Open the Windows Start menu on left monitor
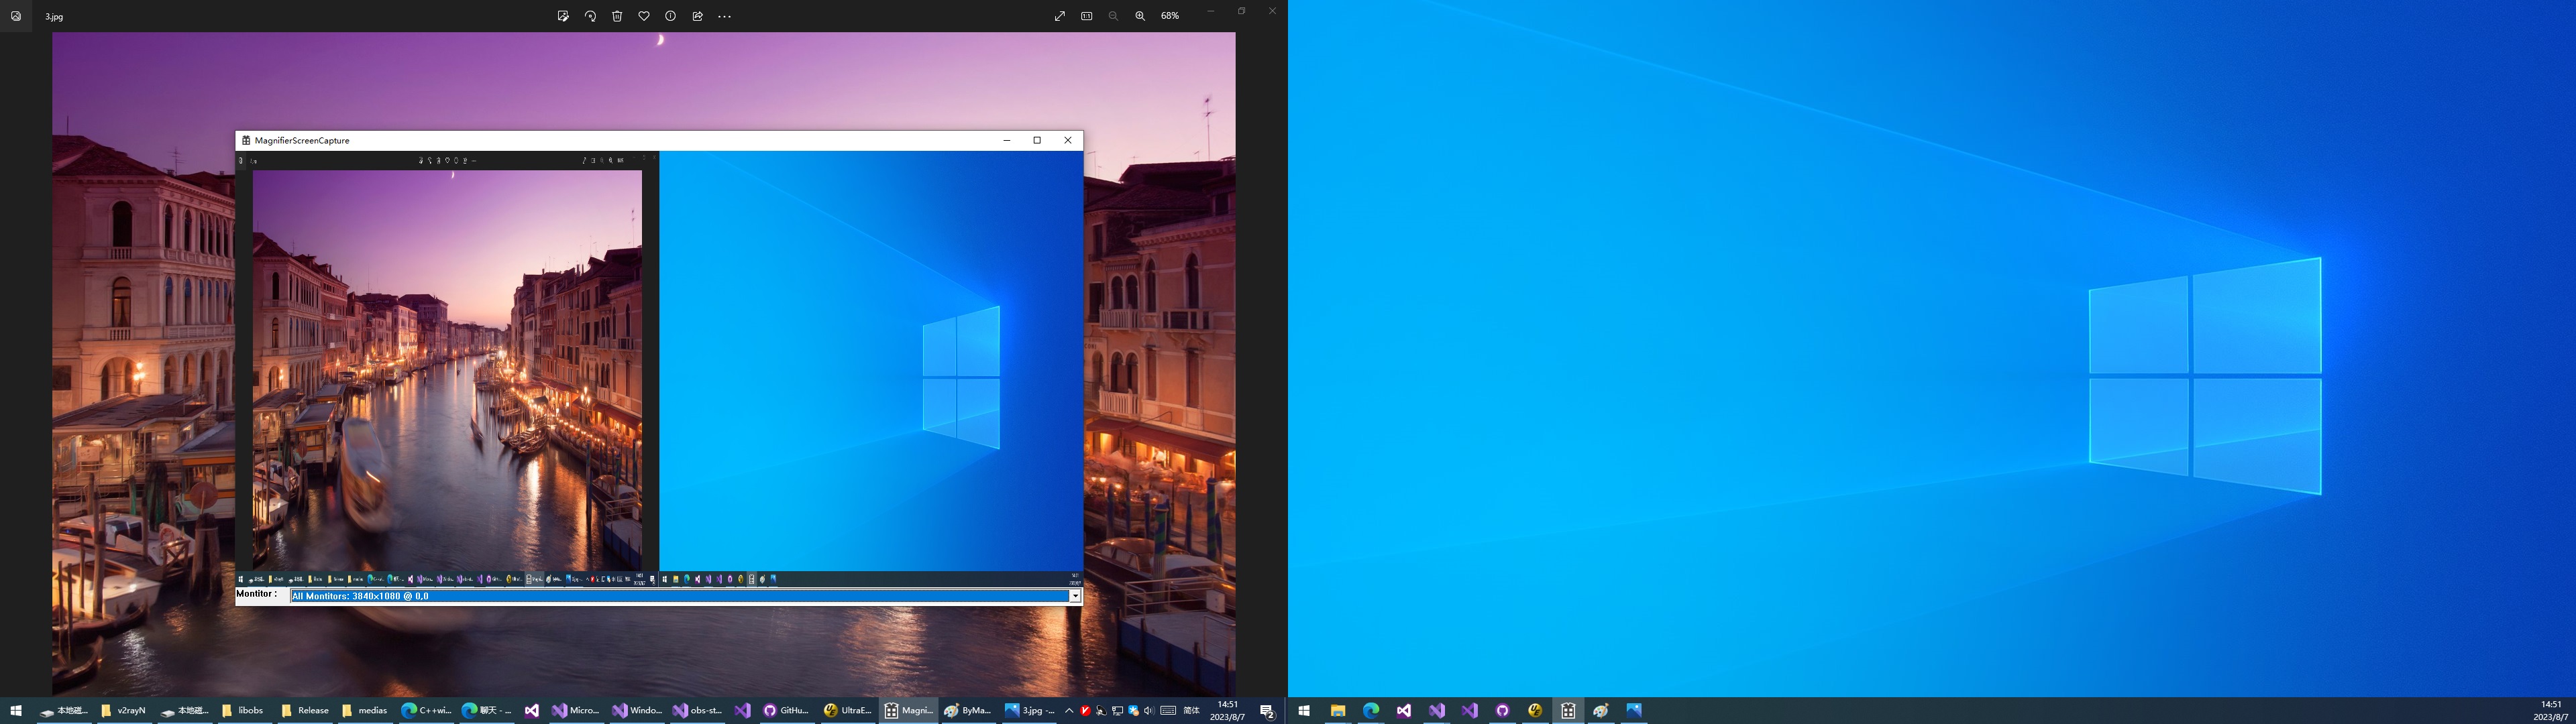This screenshot has height=724, width=2576. pyautogui.click(x=16, y=711)
